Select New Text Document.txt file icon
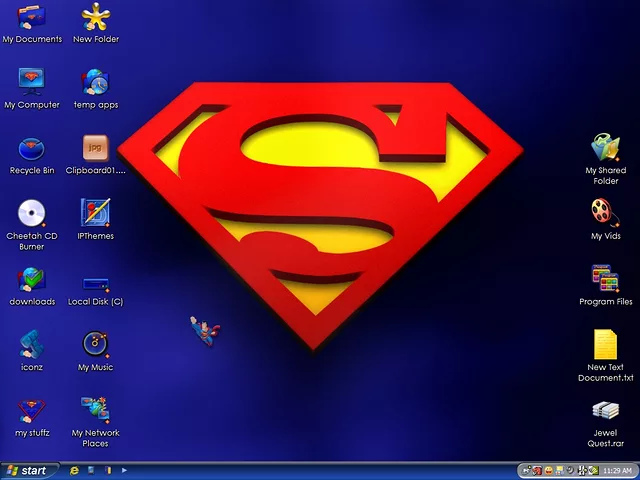 click(x=605, y=344)
